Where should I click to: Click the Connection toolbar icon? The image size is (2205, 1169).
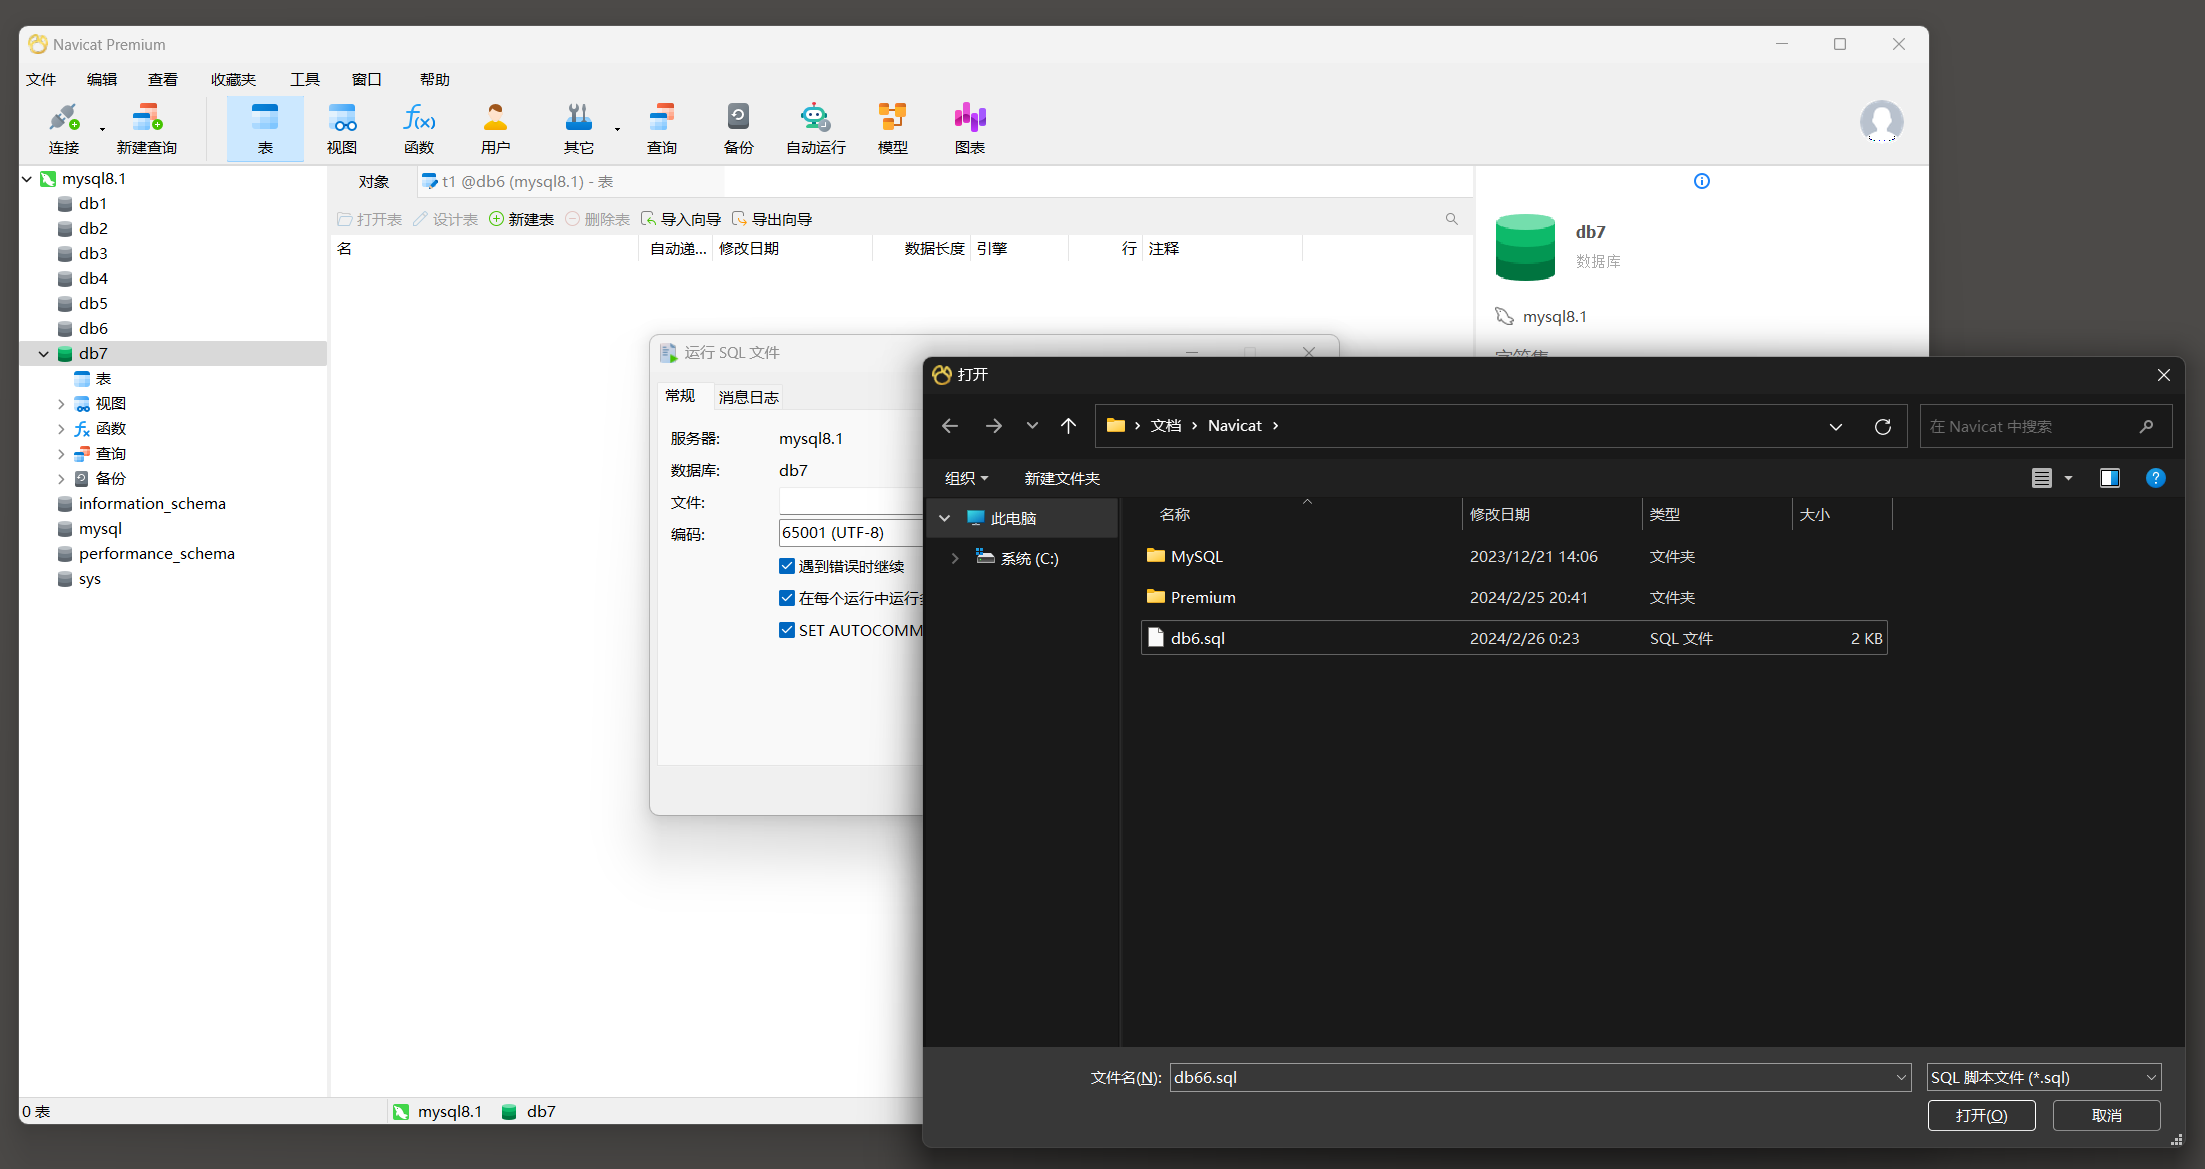click(64, 128)
